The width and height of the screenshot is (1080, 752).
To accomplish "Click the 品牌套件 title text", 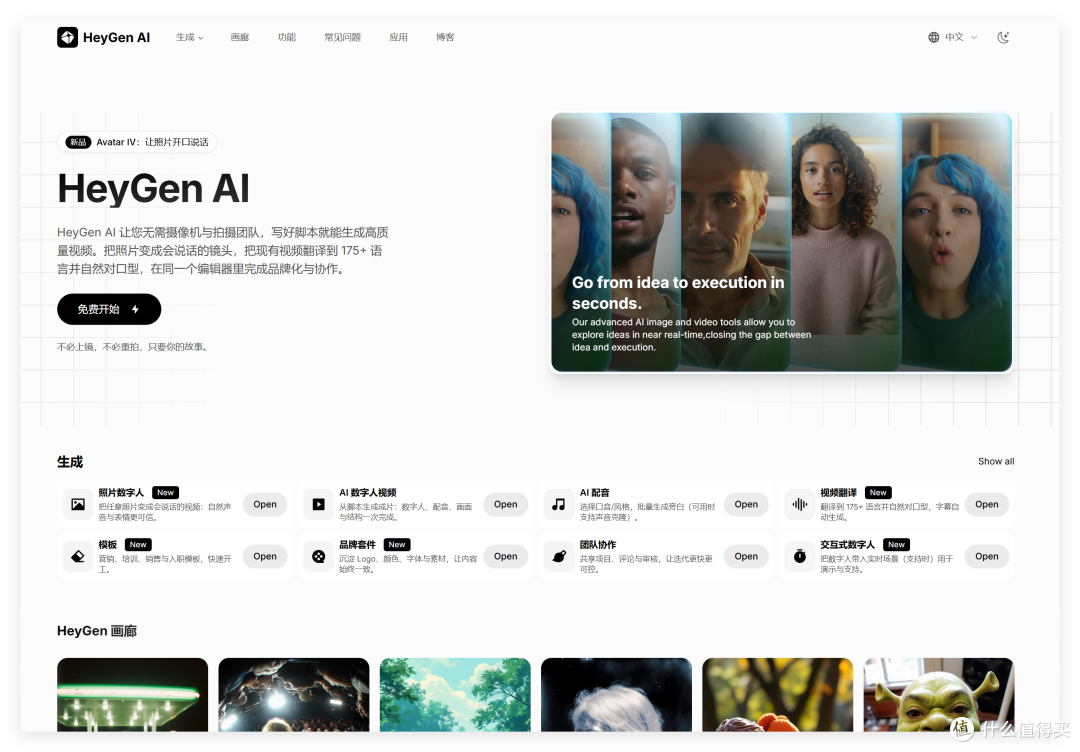I will pos(357,544).
